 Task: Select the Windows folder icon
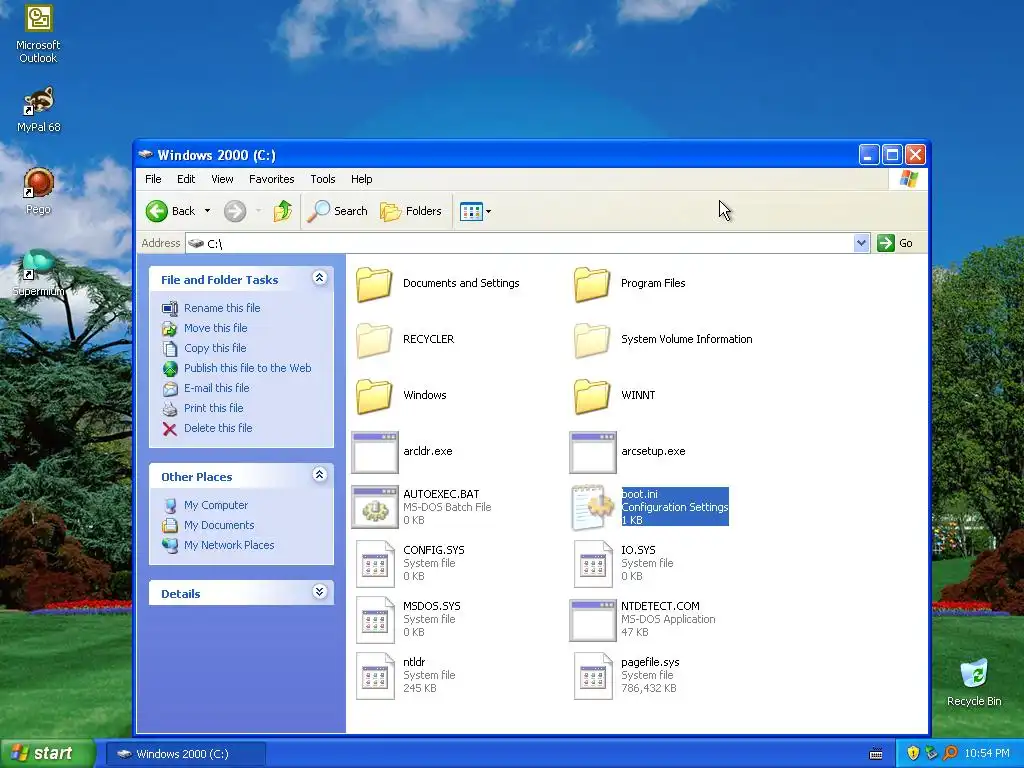coord(374,396)
